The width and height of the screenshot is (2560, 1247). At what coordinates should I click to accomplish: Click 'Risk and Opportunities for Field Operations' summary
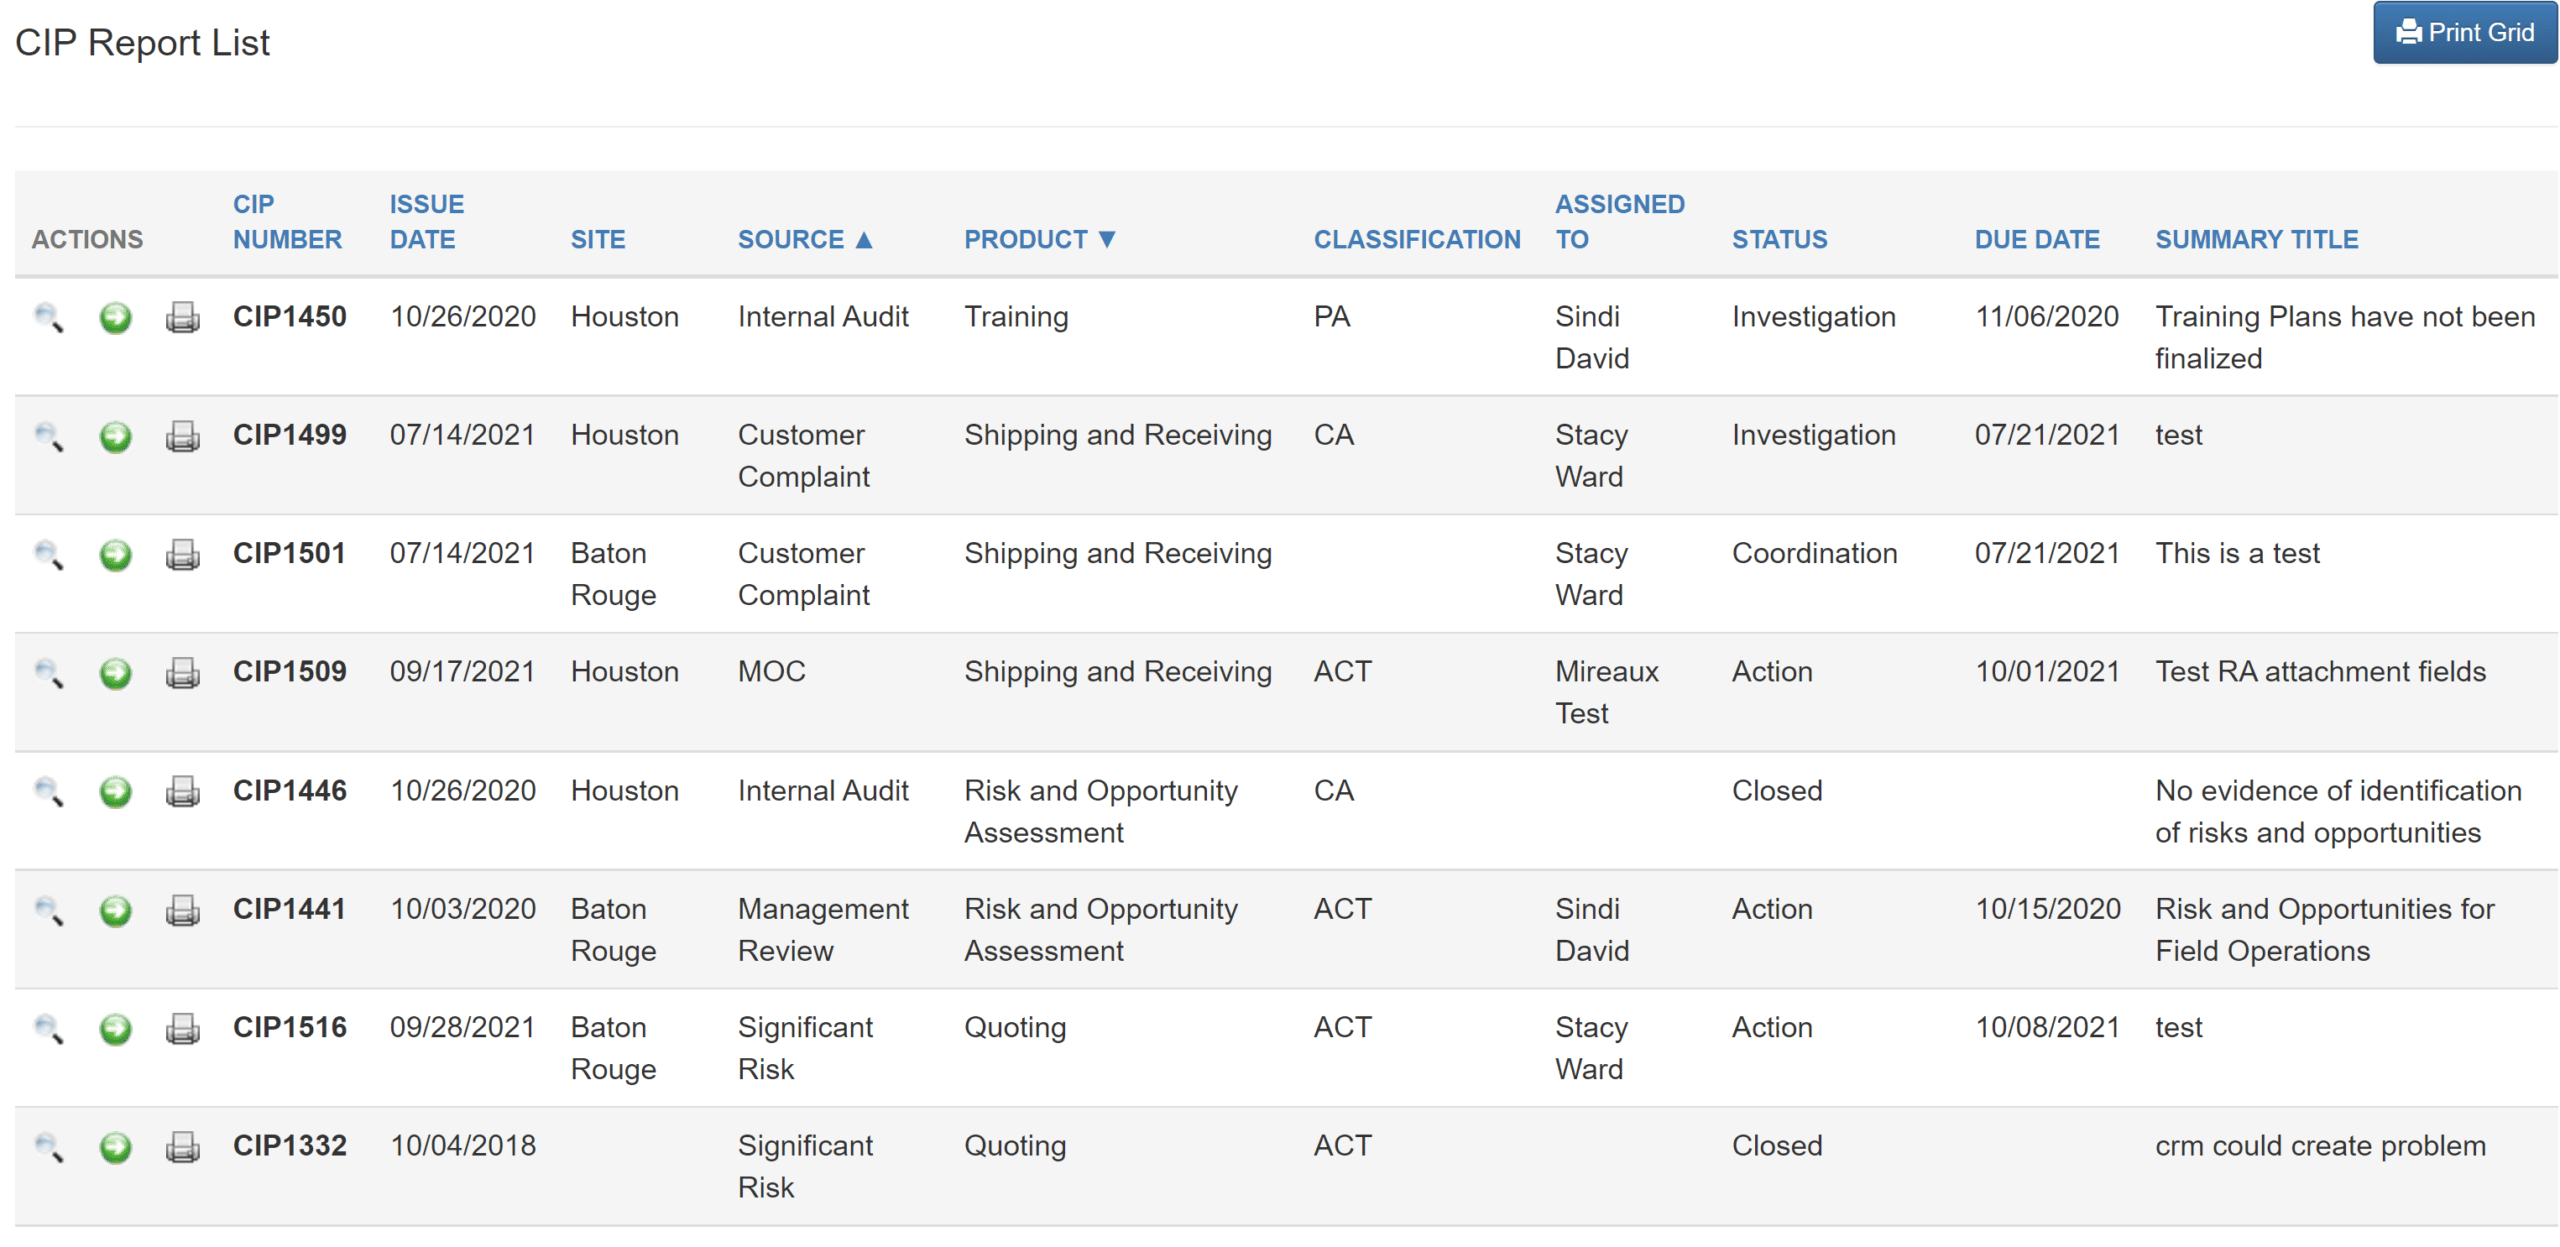click(2324, 929)
